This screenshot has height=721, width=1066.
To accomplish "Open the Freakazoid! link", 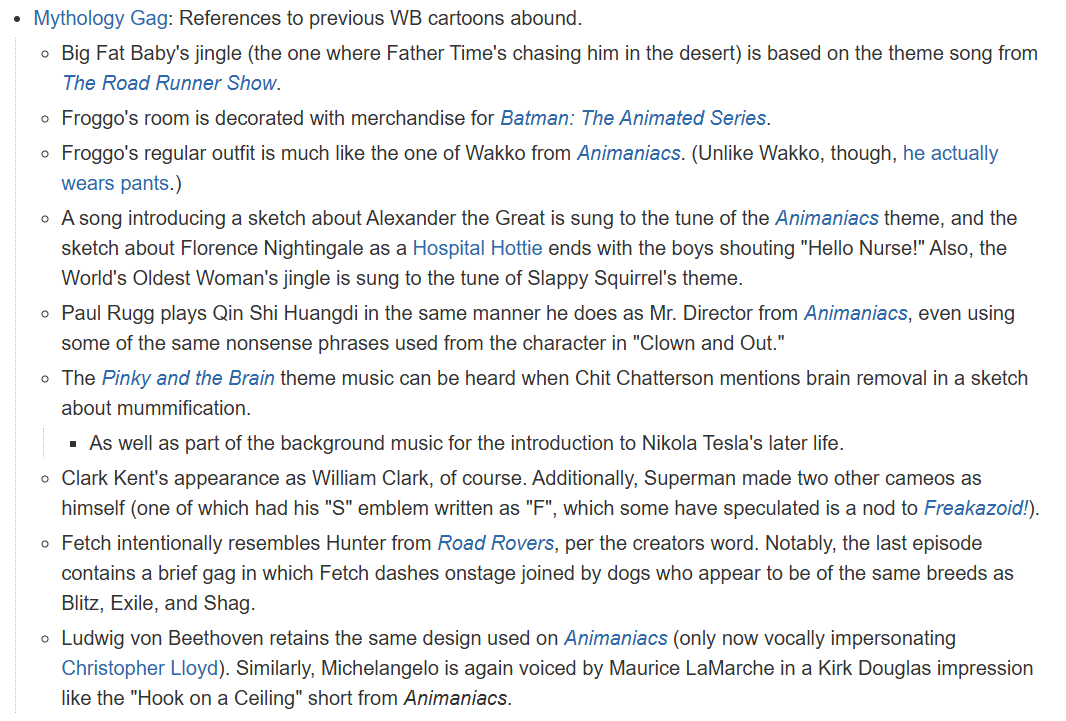I will coord(976,508).
